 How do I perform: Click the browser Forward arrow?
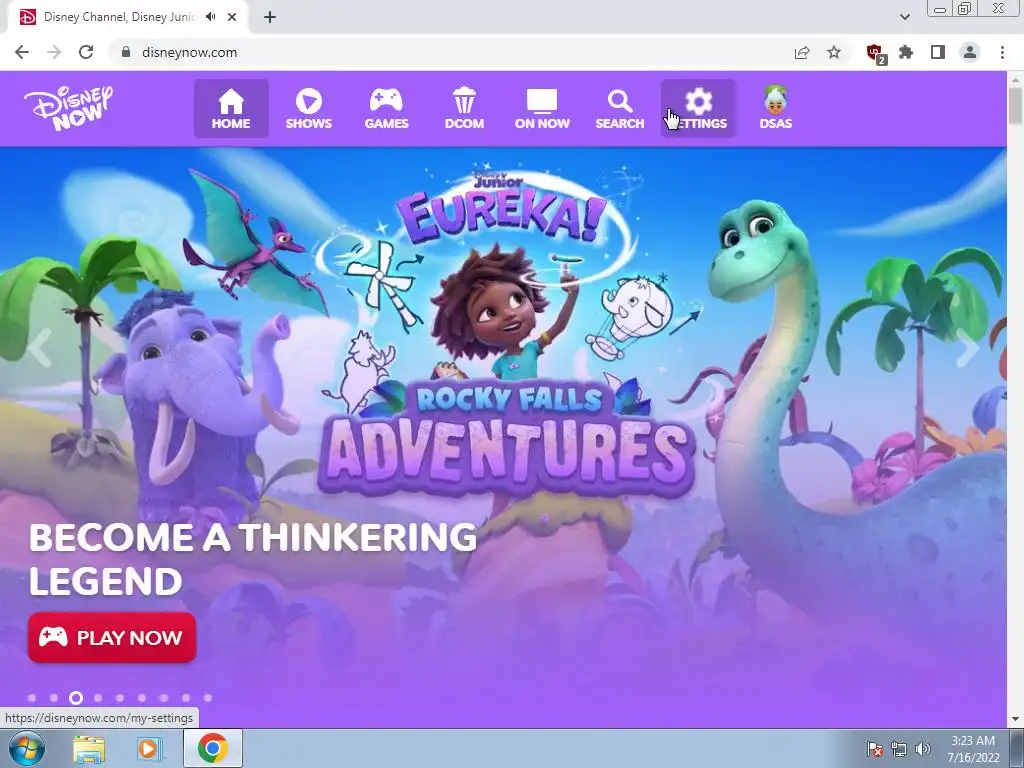[x=54, y=52]
